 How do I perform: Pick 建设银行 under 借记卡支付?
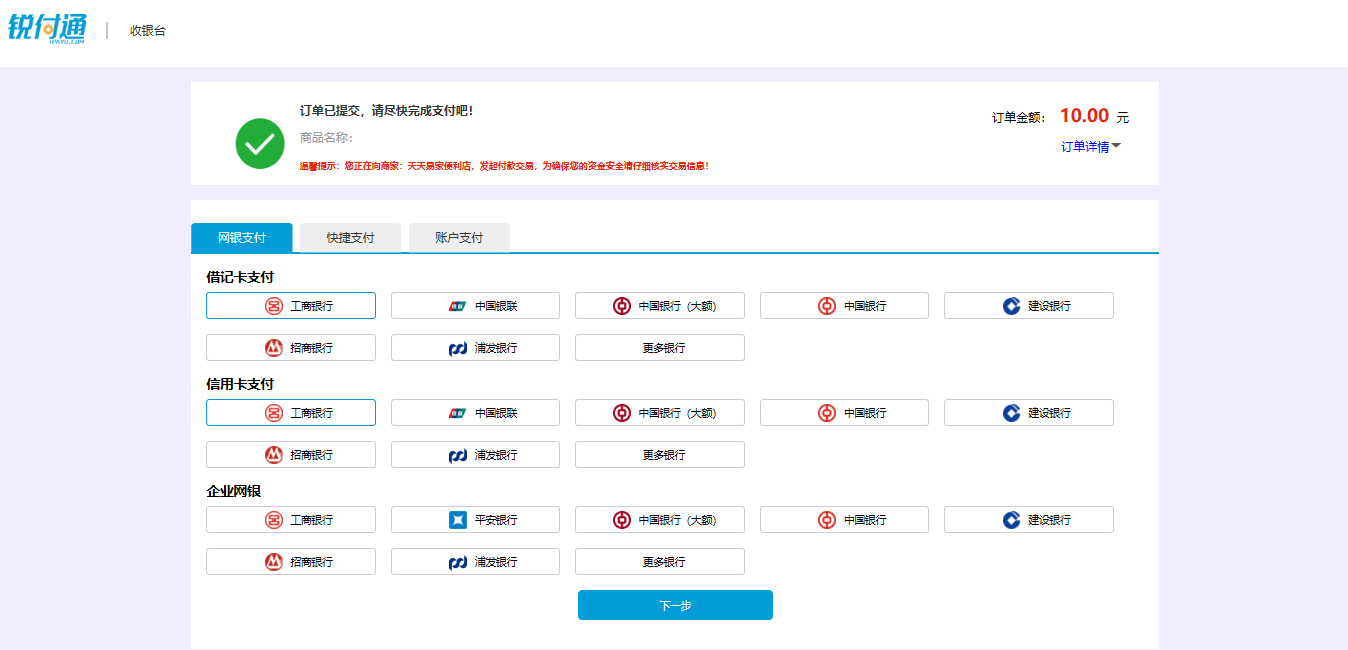pos(1029,306)
